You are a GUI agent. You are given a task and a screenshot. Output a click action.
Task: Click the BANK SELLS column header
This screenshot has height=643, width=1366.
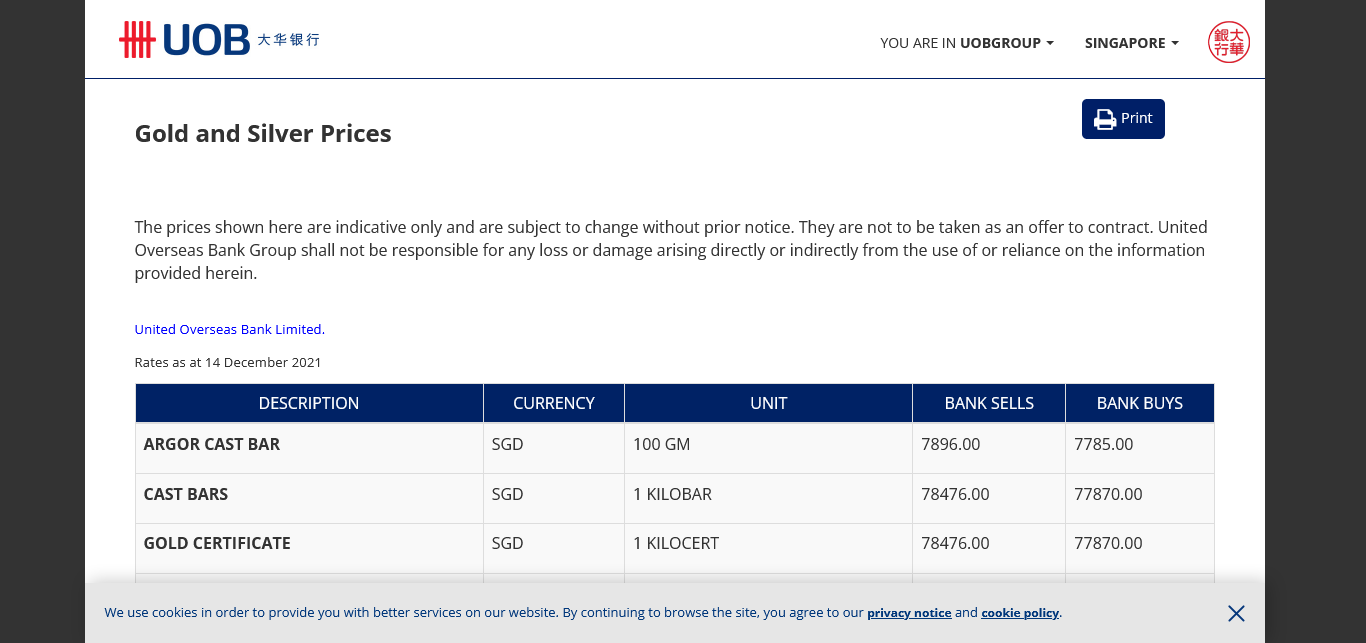[x=989, y=403]
